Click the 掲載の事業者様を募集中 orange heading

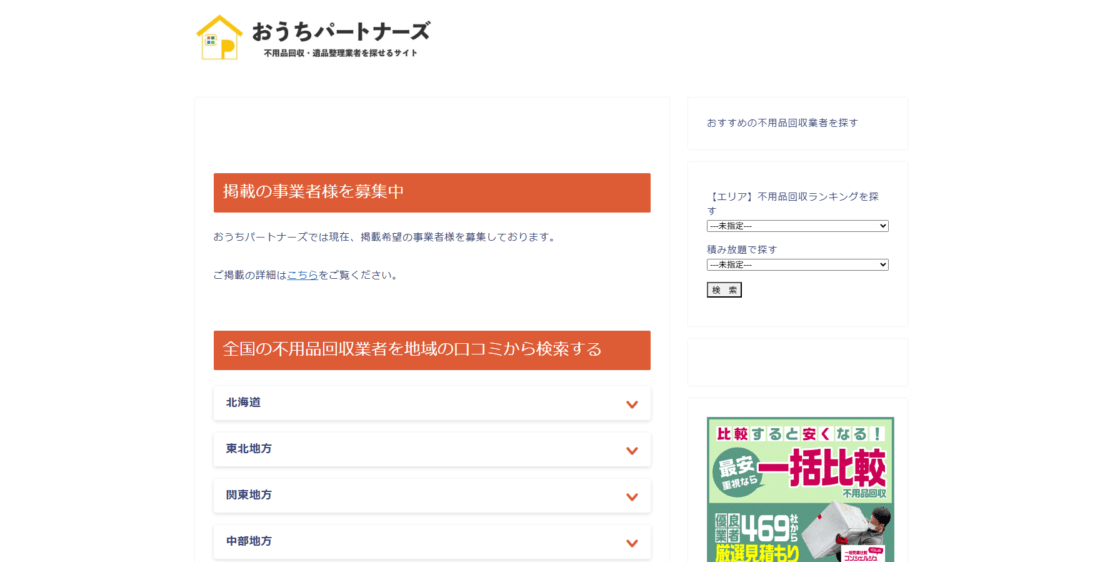tap(431, 192)
